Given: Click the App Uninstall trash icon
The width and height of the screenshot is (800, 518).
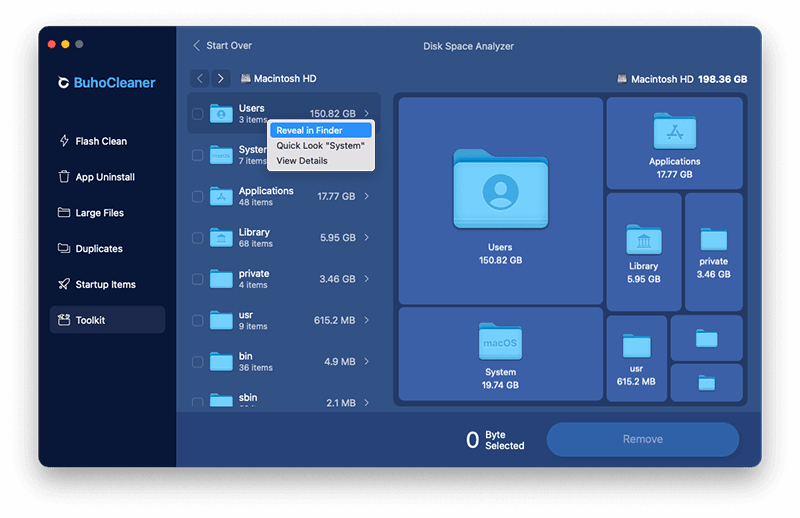Looking at the screenshot, I should [64, 177].
